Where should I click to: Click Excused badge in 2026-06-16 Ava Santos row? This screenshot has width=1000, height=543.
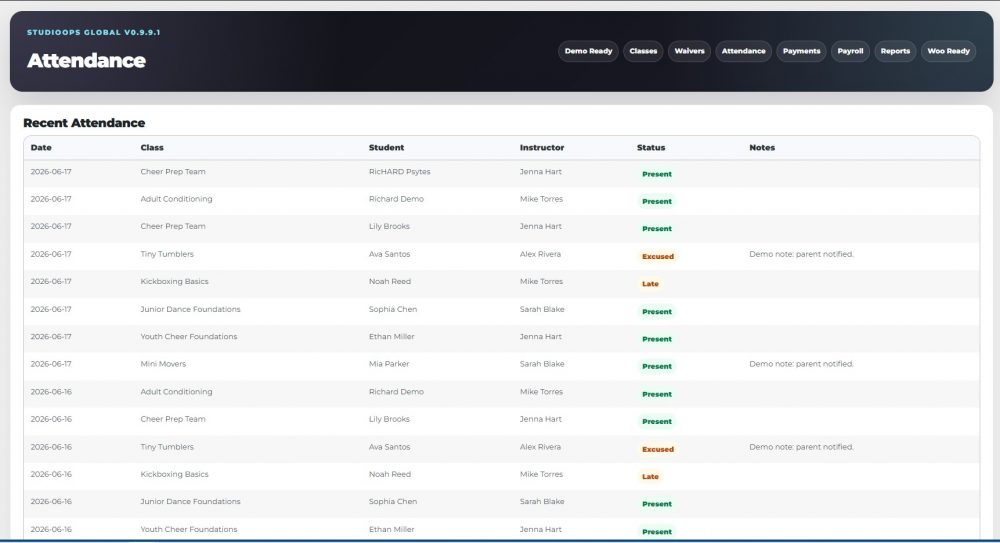tap(658, 449)
